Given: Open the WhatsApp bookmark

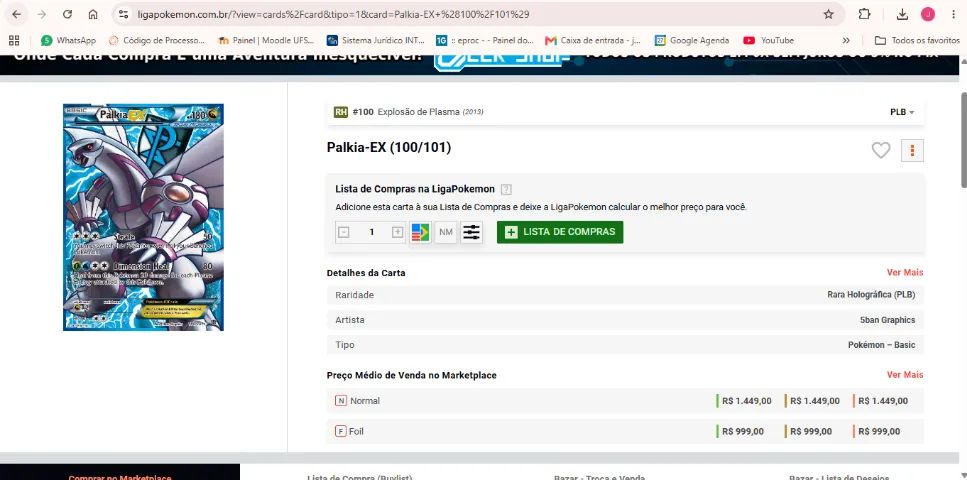Looking at the screenshot, I should pyautogui.click(x=68, y=40).
